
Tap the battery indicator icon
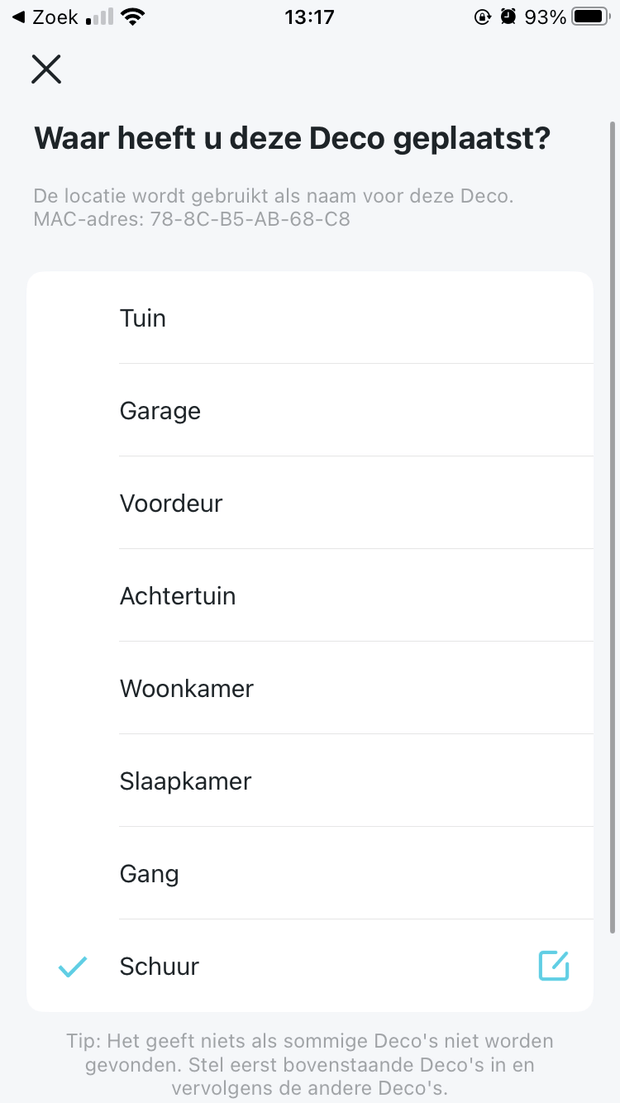click(591, 17)
